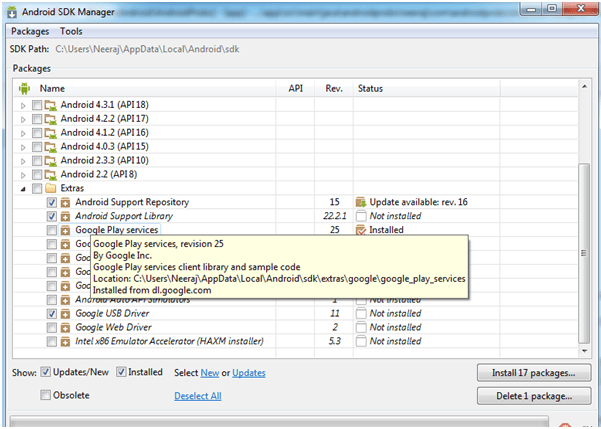Click Not installed icon for Intel HAXM installer
Viewport: 601px width, 429px height.
point(361,341)
